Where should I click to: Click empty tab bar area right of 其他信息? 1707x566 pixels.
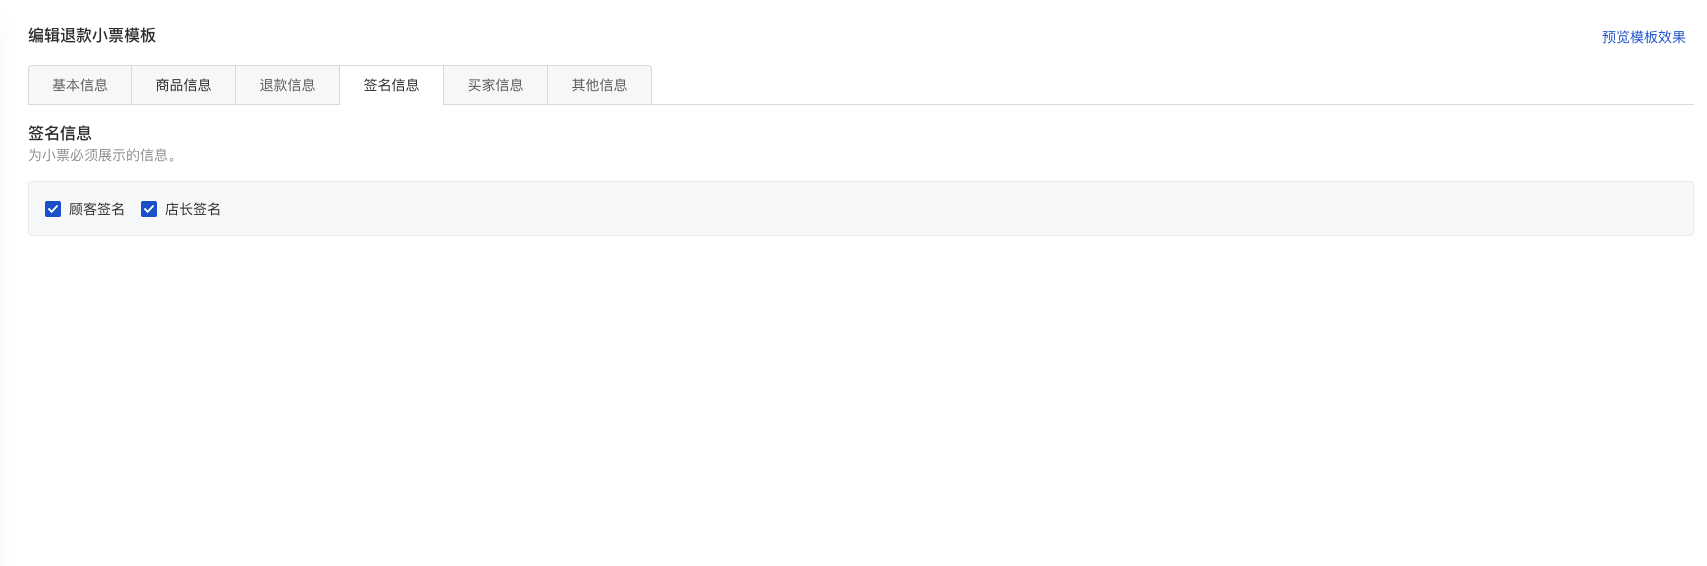coord(1100,85)
